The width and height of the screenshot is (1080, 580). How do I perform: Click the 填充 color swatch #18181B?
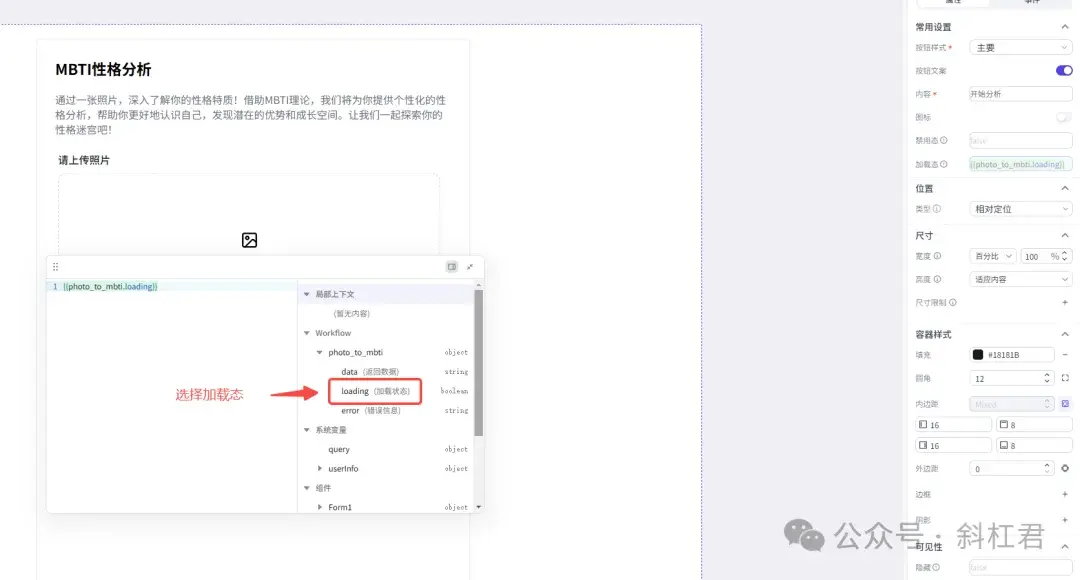tap(977, 355)
